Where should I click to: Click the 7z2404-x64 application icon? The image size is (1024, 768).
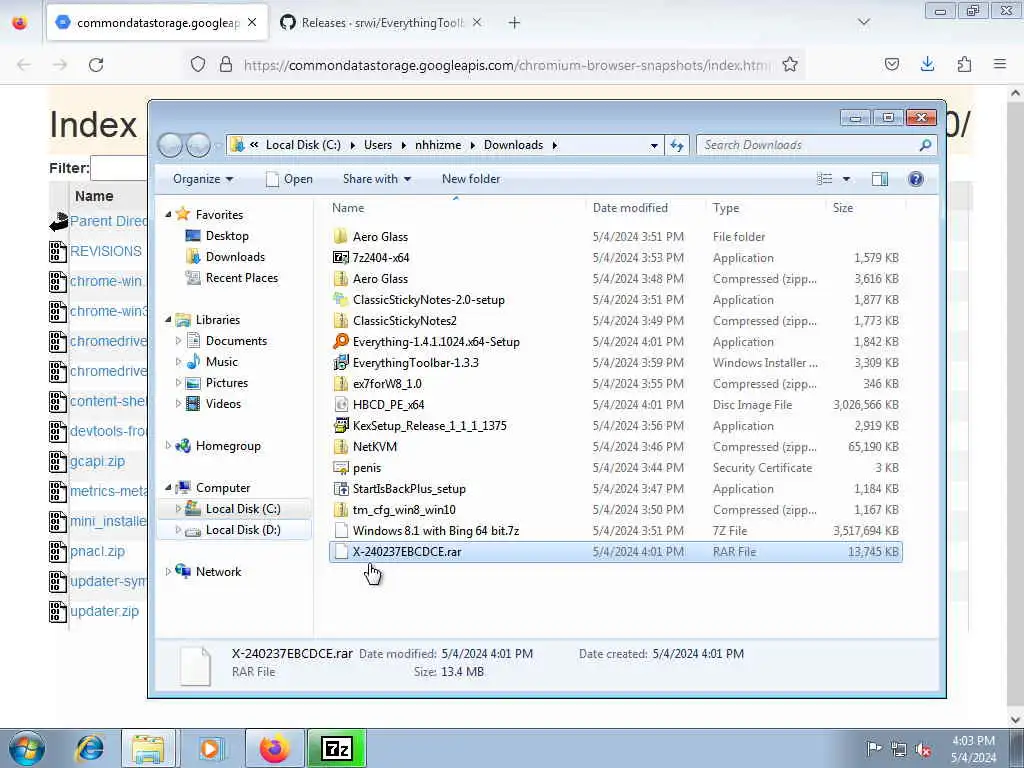pos(340,258)
